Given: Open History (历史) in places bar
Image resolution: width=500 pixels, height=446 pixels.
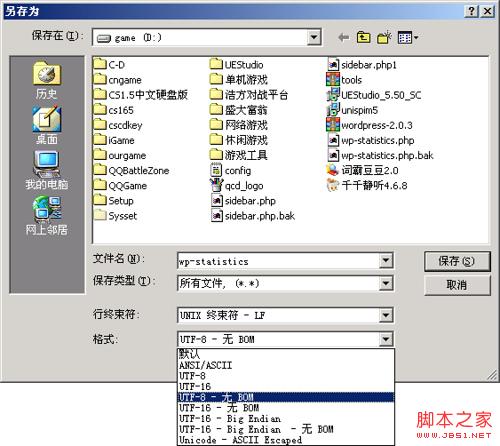Looking at the screenshot, I should point(47,80).
